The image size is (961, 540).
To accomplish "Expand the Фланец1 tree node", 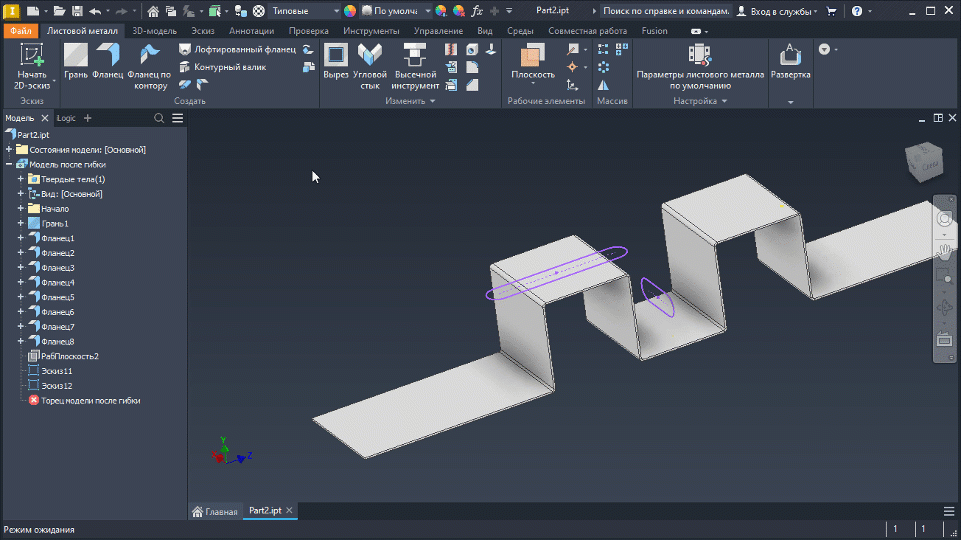I will coord(21,238).
